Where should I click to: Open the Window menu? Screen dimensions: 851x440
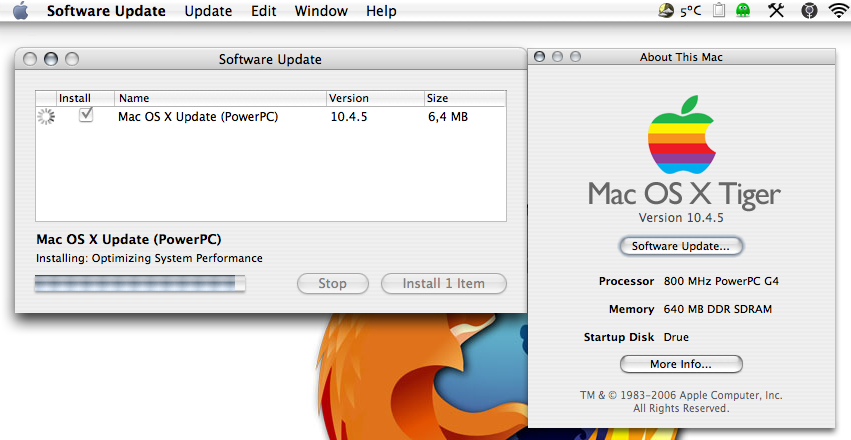321,11
